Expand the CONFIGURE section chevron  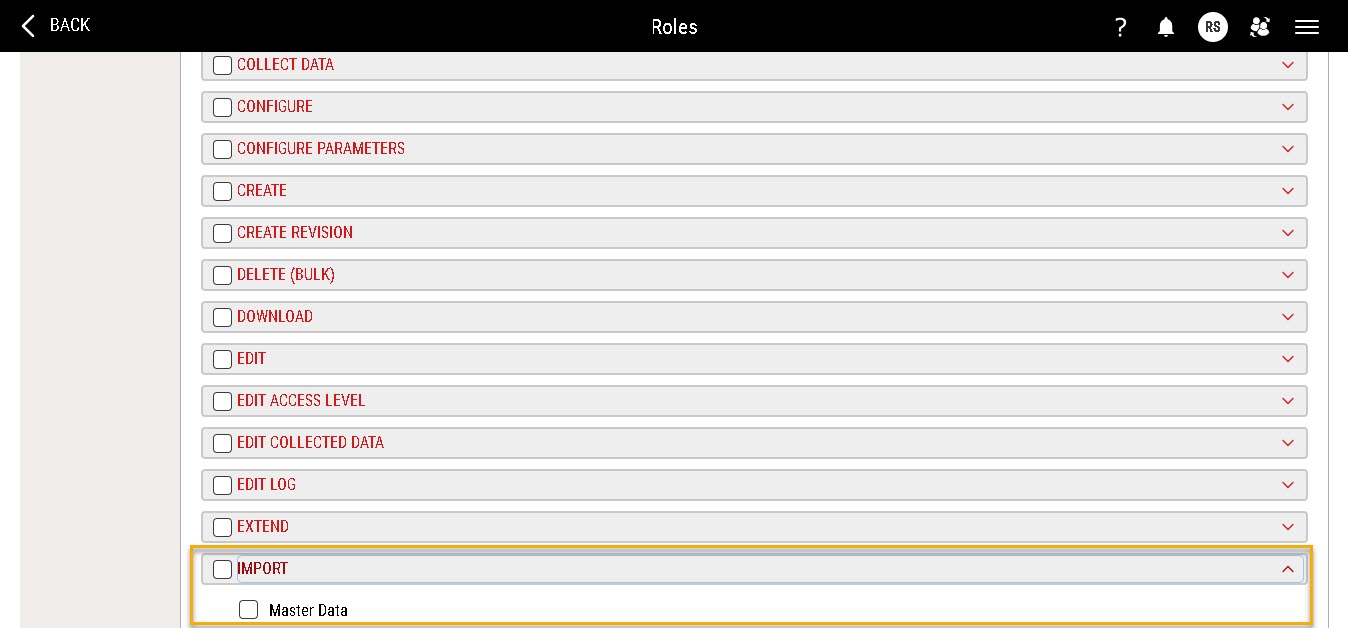[1288, 107]
